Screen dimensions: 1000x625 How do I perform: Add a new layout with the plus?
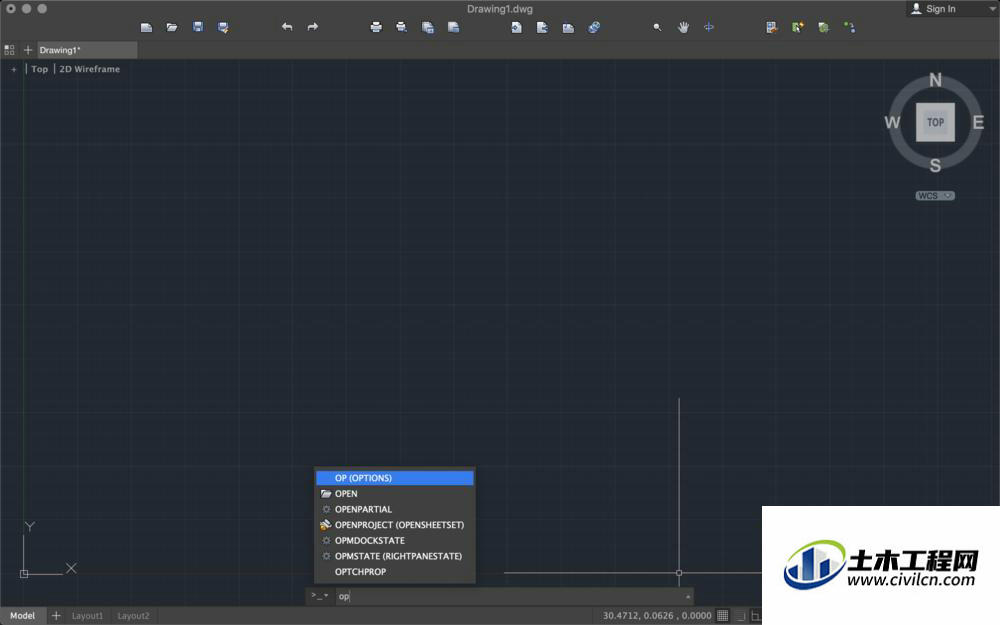[x=56, y=615]
